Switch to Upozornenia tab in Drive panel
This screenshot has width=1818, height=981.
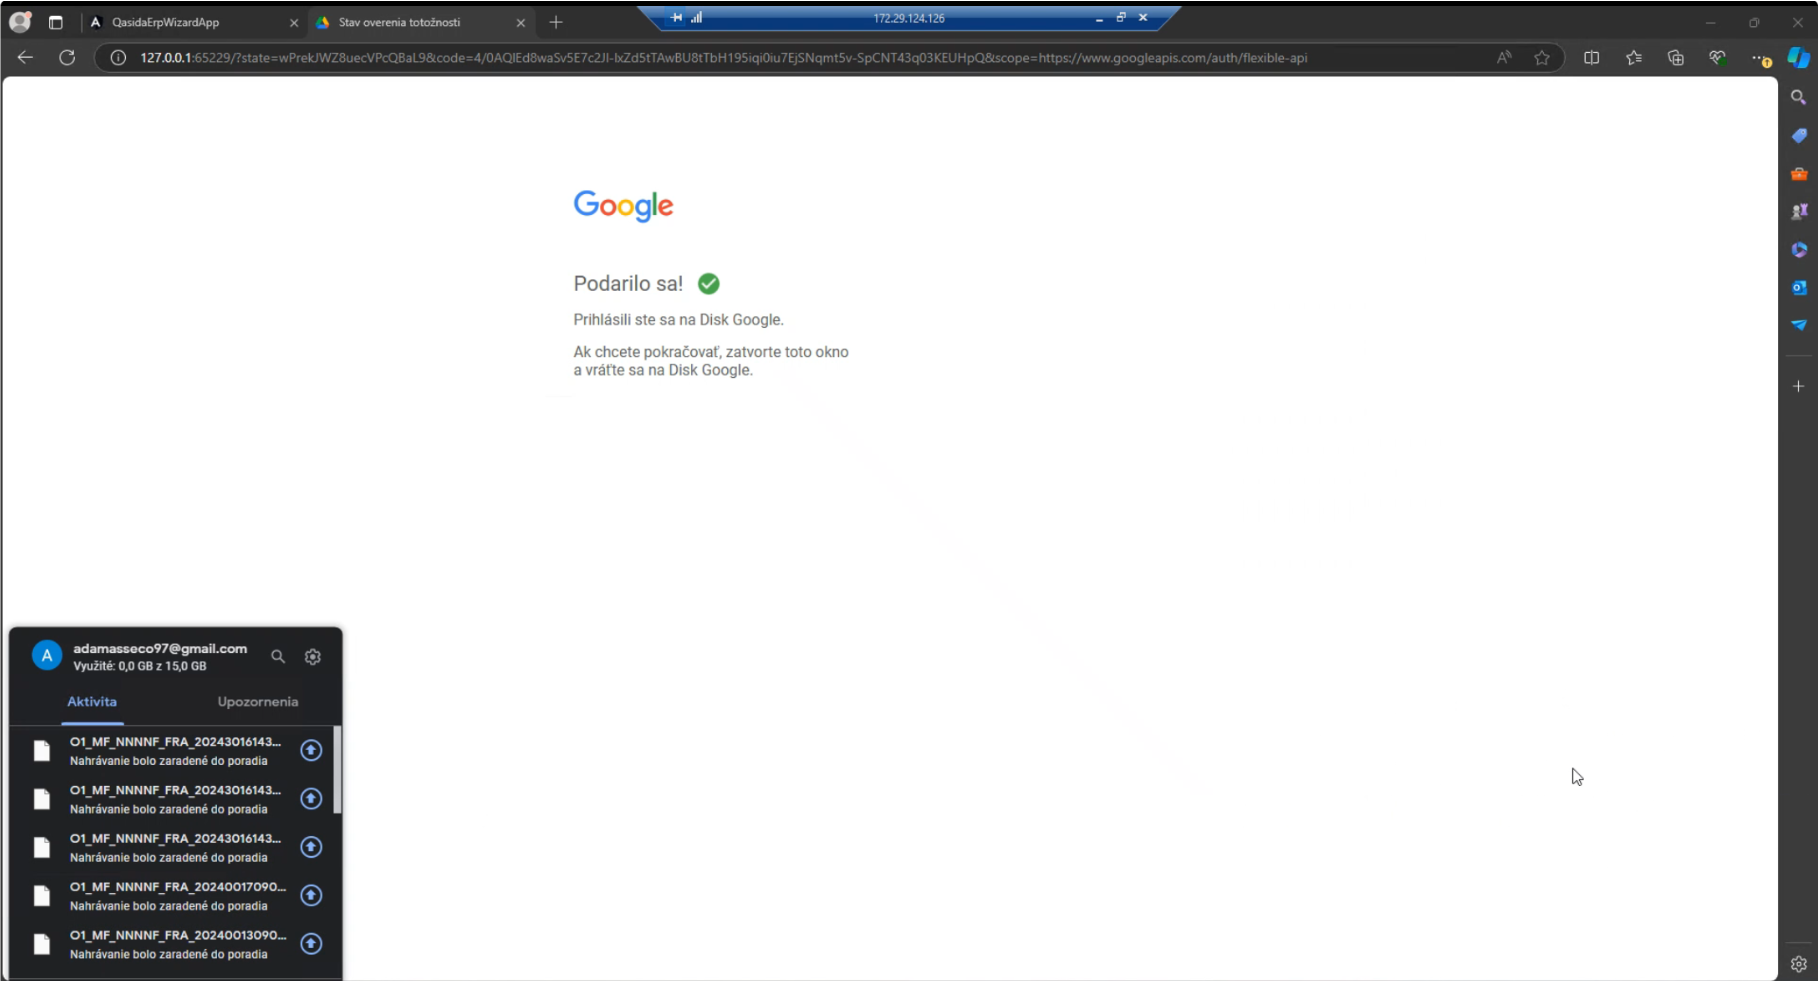tap(258, 702)
